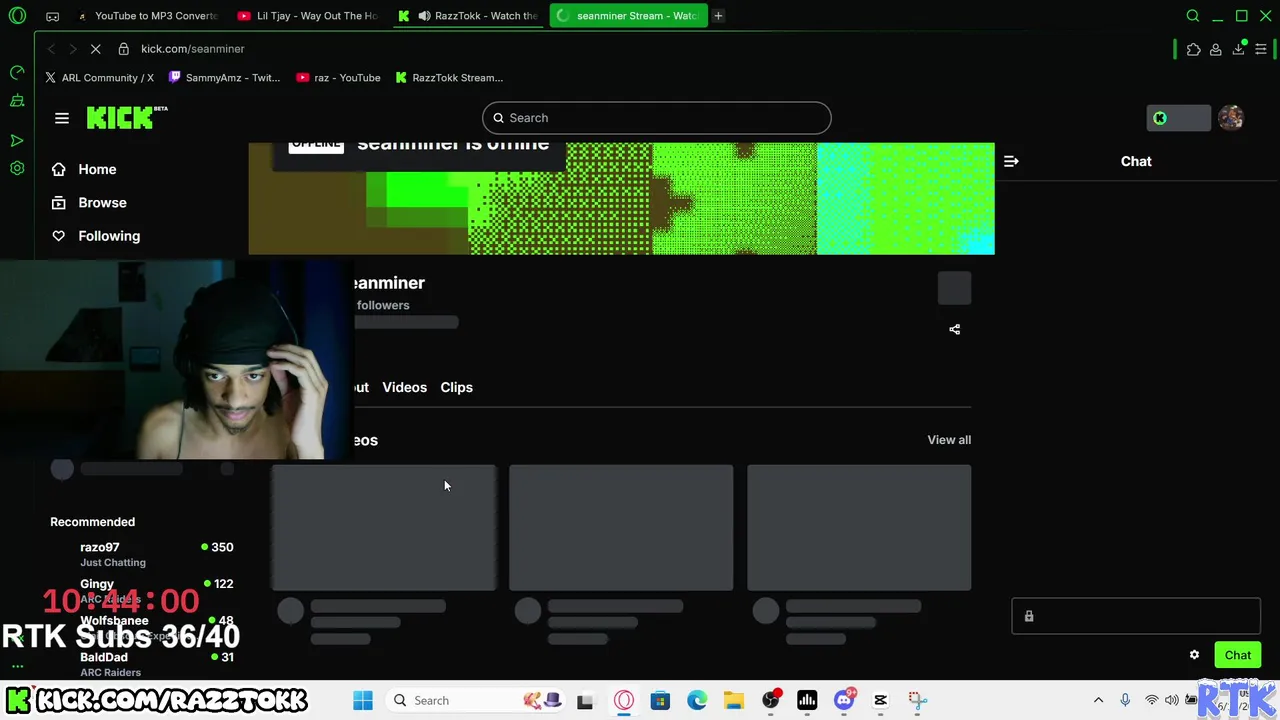The width and height of the screenshot is (1280, 720).
Task: Open RazzTokk Stream bookmark
Action: [449, 78]
